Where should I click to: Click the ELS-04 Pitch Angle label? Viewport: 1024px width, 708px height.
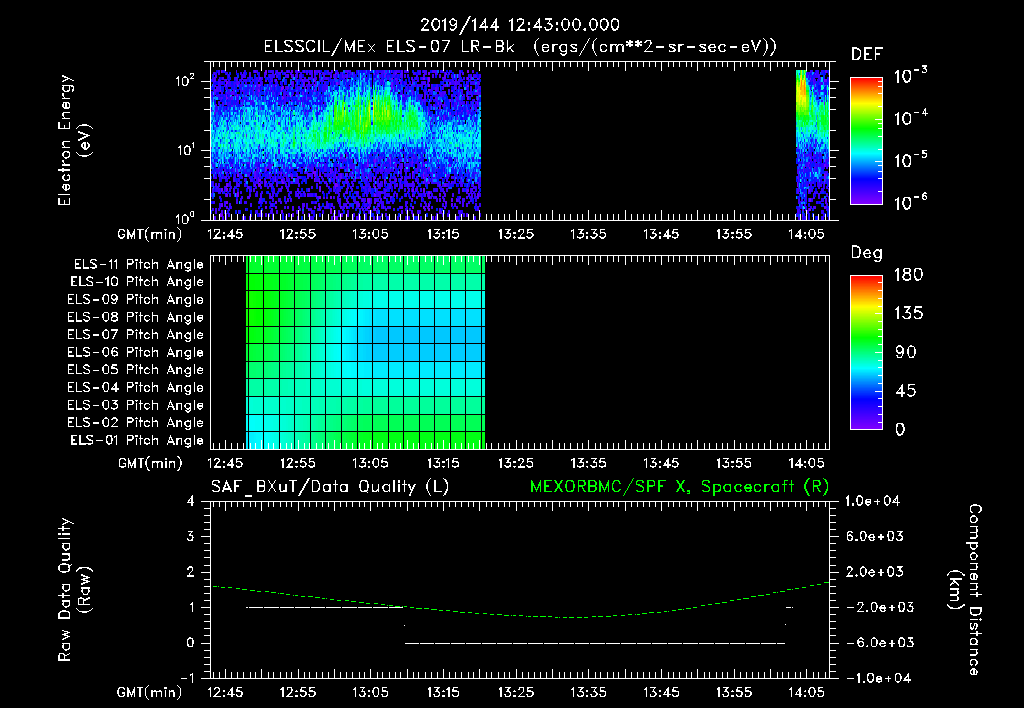135,387
